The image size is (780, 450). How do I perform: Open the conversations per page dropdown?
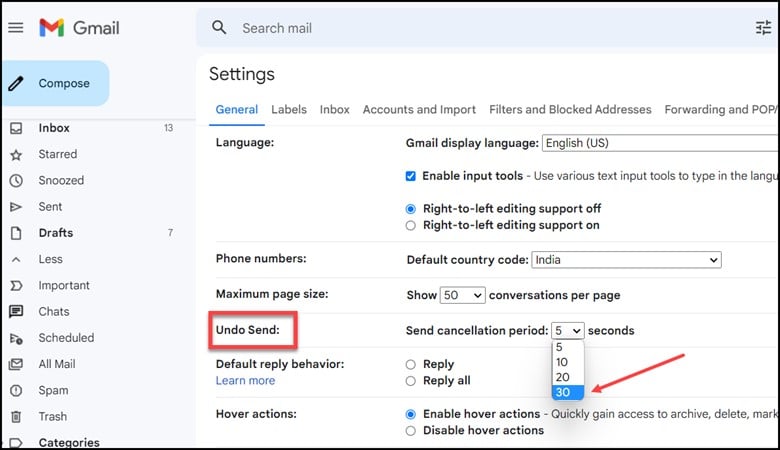(462, 295)
